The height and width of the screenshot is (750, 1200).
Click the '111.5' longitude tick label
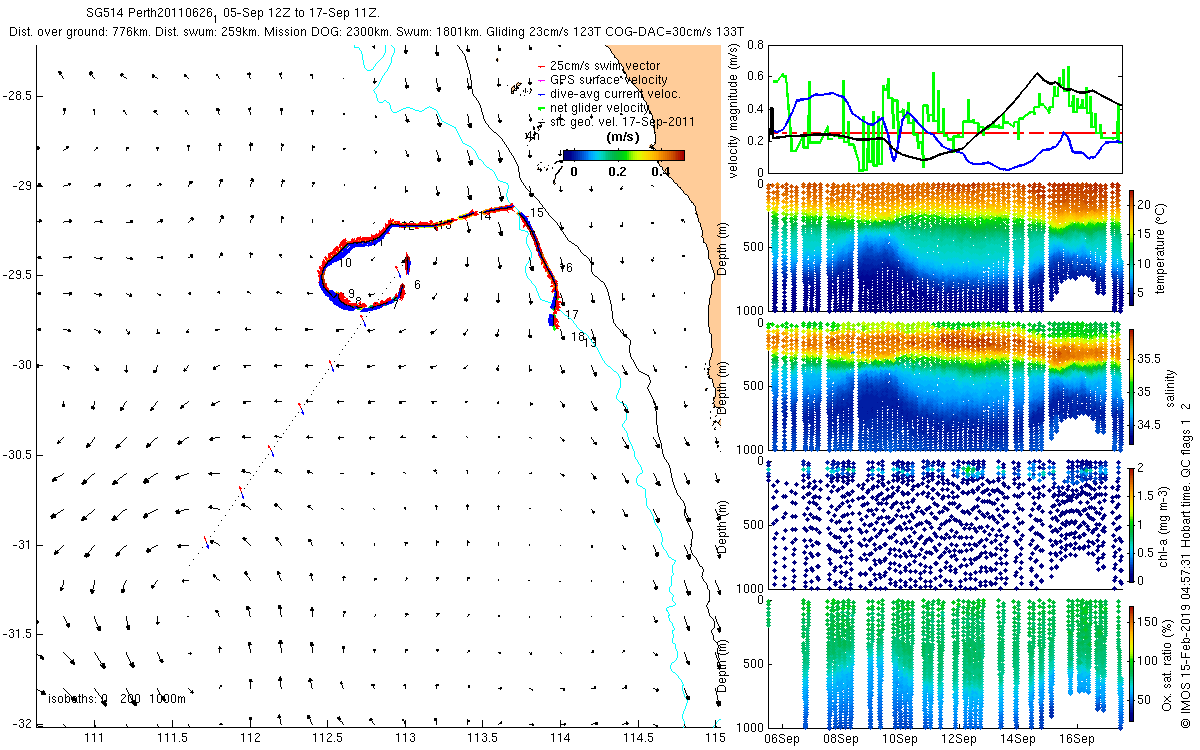click(x=172, y=738)
